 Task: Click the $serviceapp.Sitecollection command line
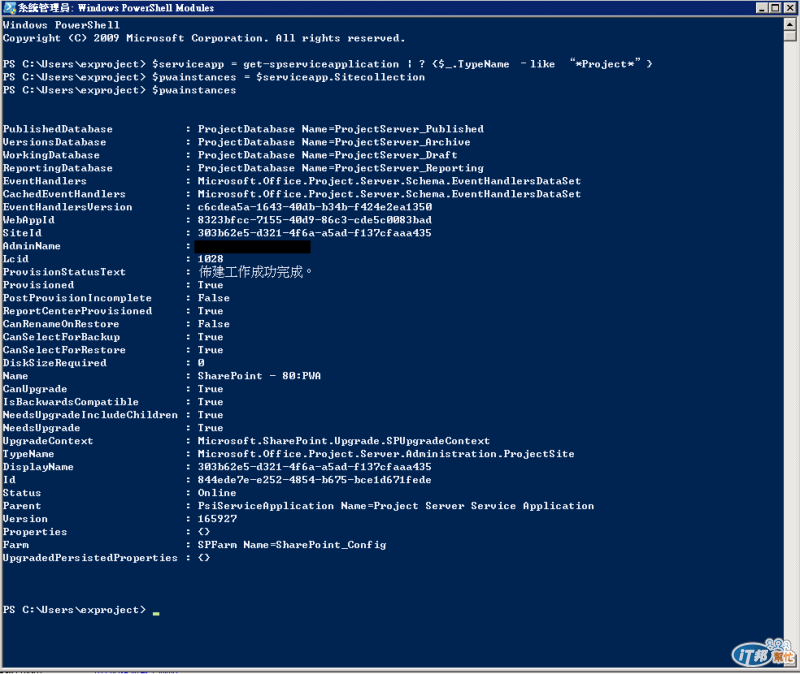(214, 77)
